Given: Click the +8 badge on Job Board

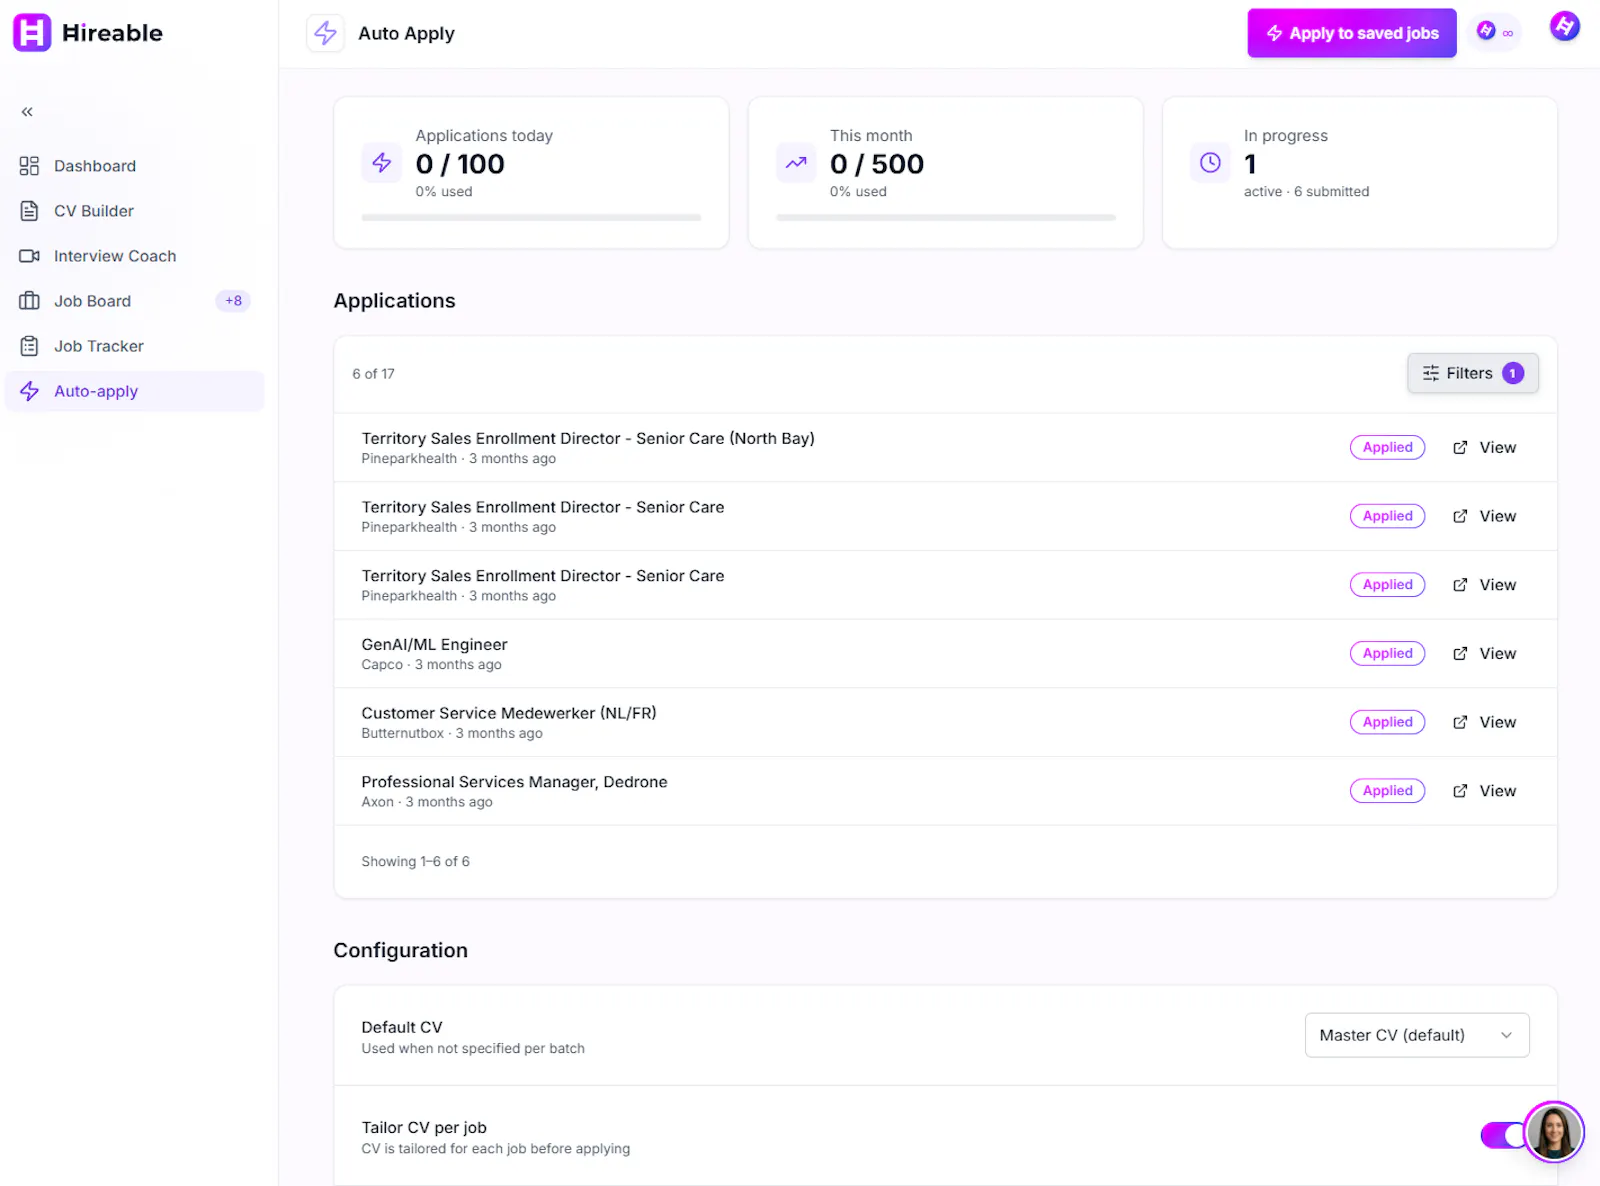Looking at the screenshot, I should pyautogui.click(x=233, y=301).
